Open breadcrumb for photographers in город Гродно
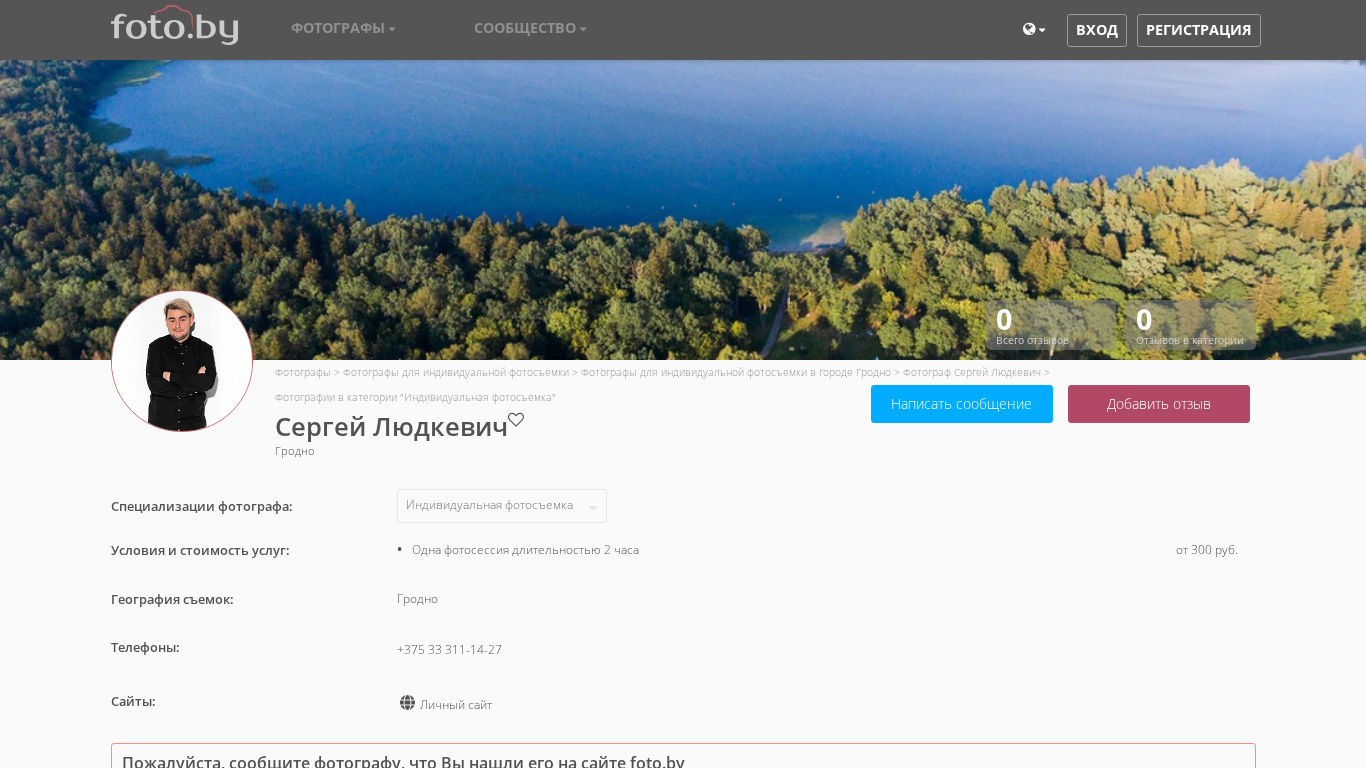Screen dimensions: 1366x768 pyautogui.click(x=736, y=372)
